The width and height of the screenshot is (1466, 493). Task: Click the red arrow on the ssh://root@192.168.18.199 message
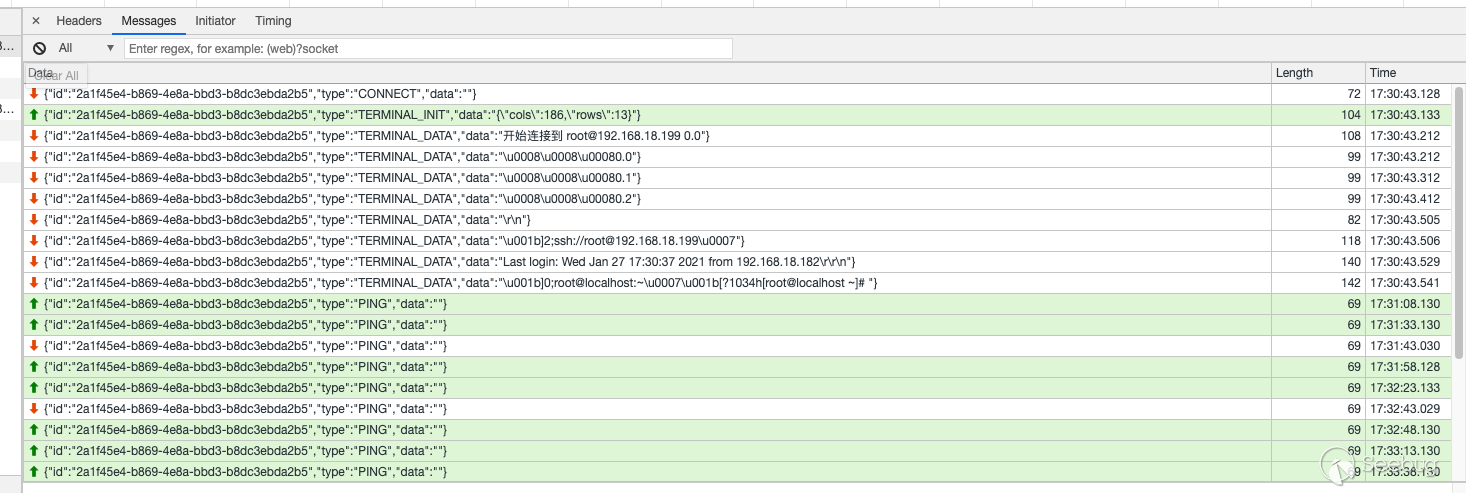[34, 241]
